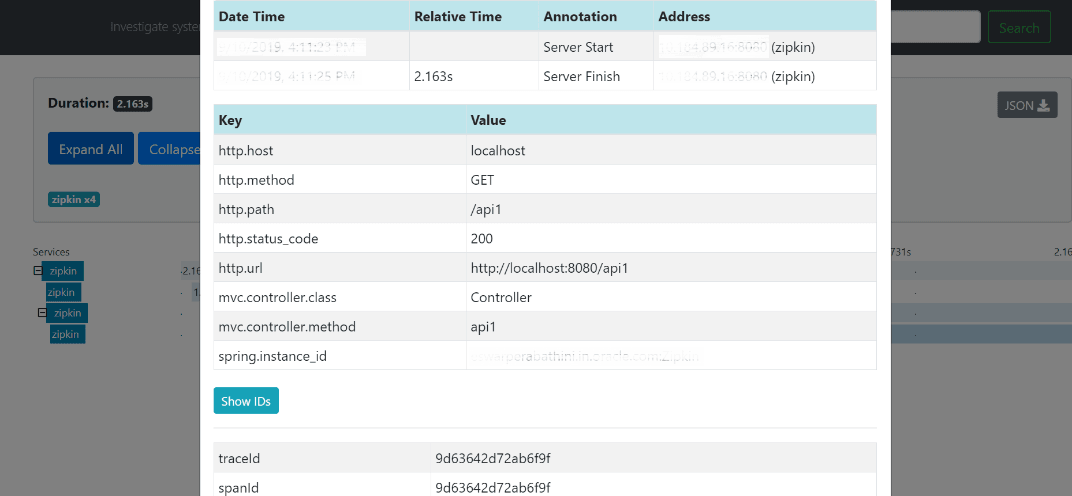Click the traceId value 9d63642d72ab6f9f
The image size is (1072, 496).
(x=492, y=458)
